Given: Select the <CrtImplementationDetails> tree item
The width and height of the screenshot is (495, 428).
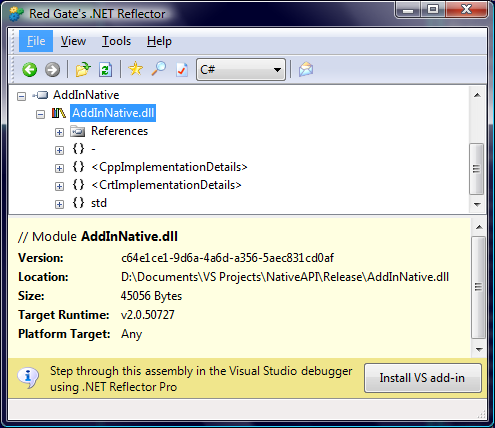Looking at the screenshot, I should 166,185.
